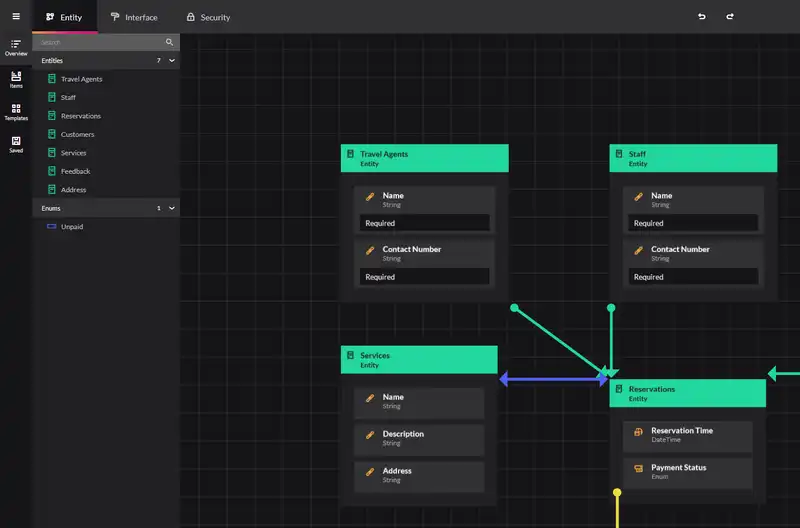Click green connector dot below Staff card
Screen dimensions: 800x528
point(611,308)
